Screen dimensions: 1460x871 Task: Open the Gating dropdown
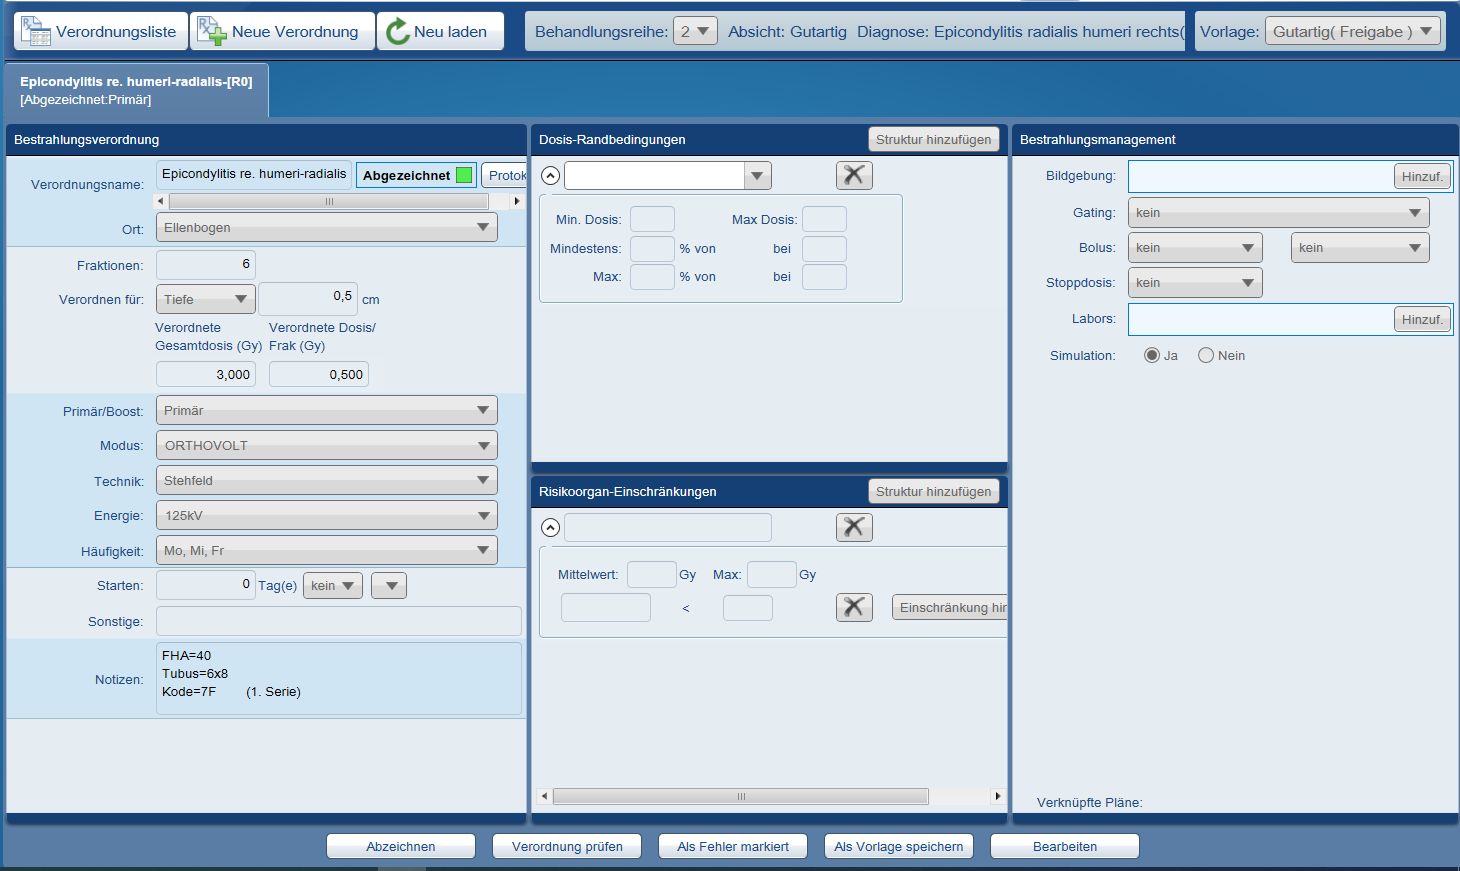tap(1278, 212)
